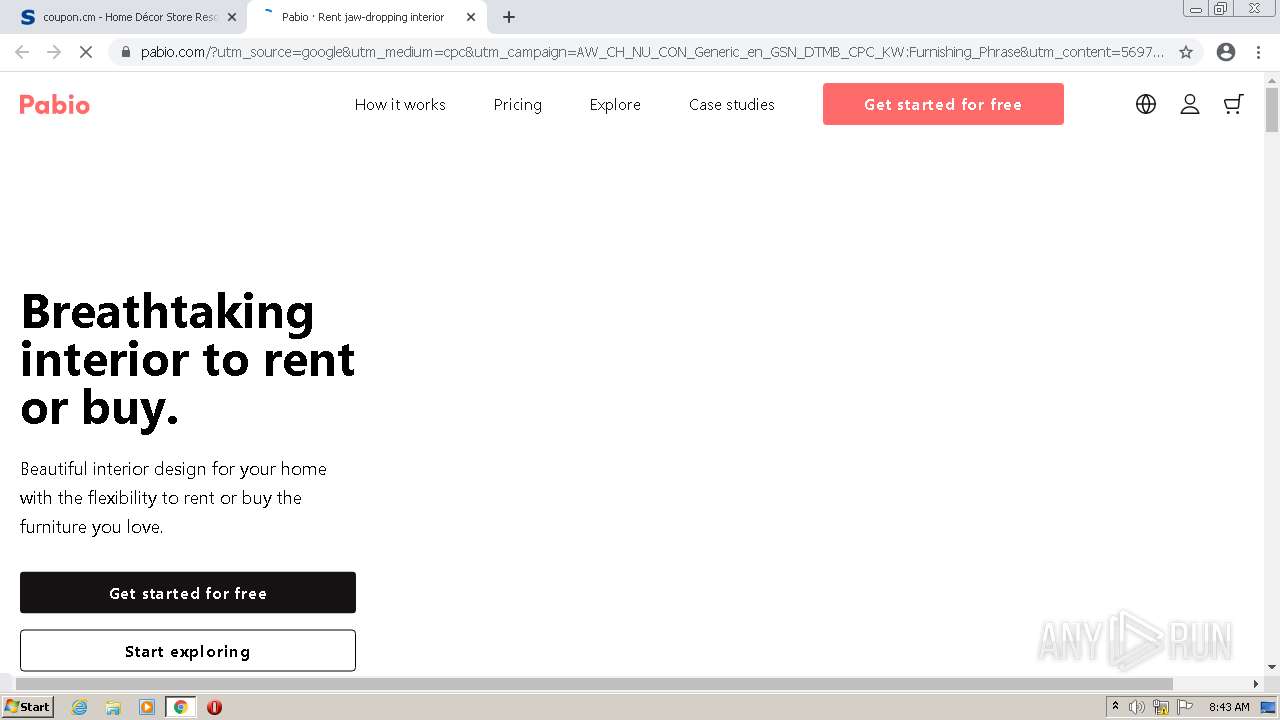Open the language globe icon
This screenshot has height=720, width=1280.
point(1146,104)
